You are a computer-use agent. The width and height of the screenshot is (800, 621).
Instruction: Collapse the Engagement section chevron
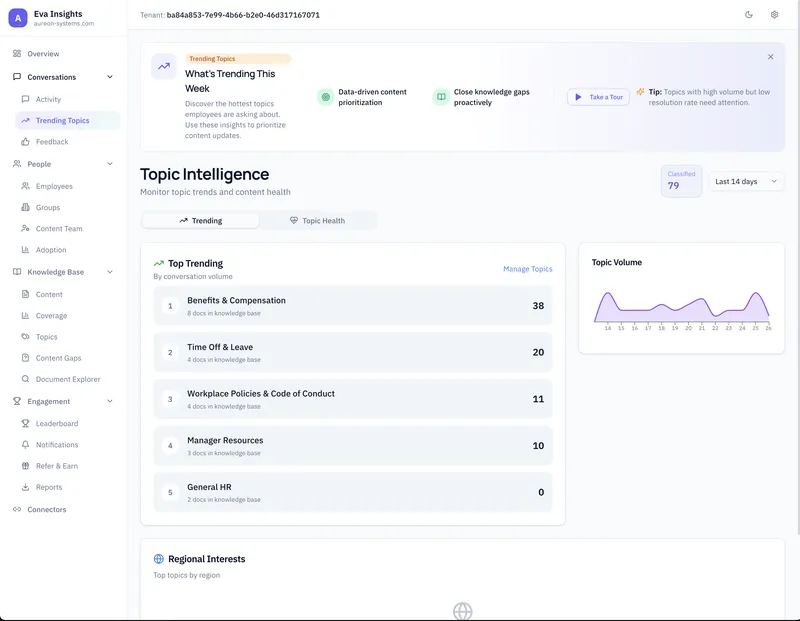(x=110, y=401)
